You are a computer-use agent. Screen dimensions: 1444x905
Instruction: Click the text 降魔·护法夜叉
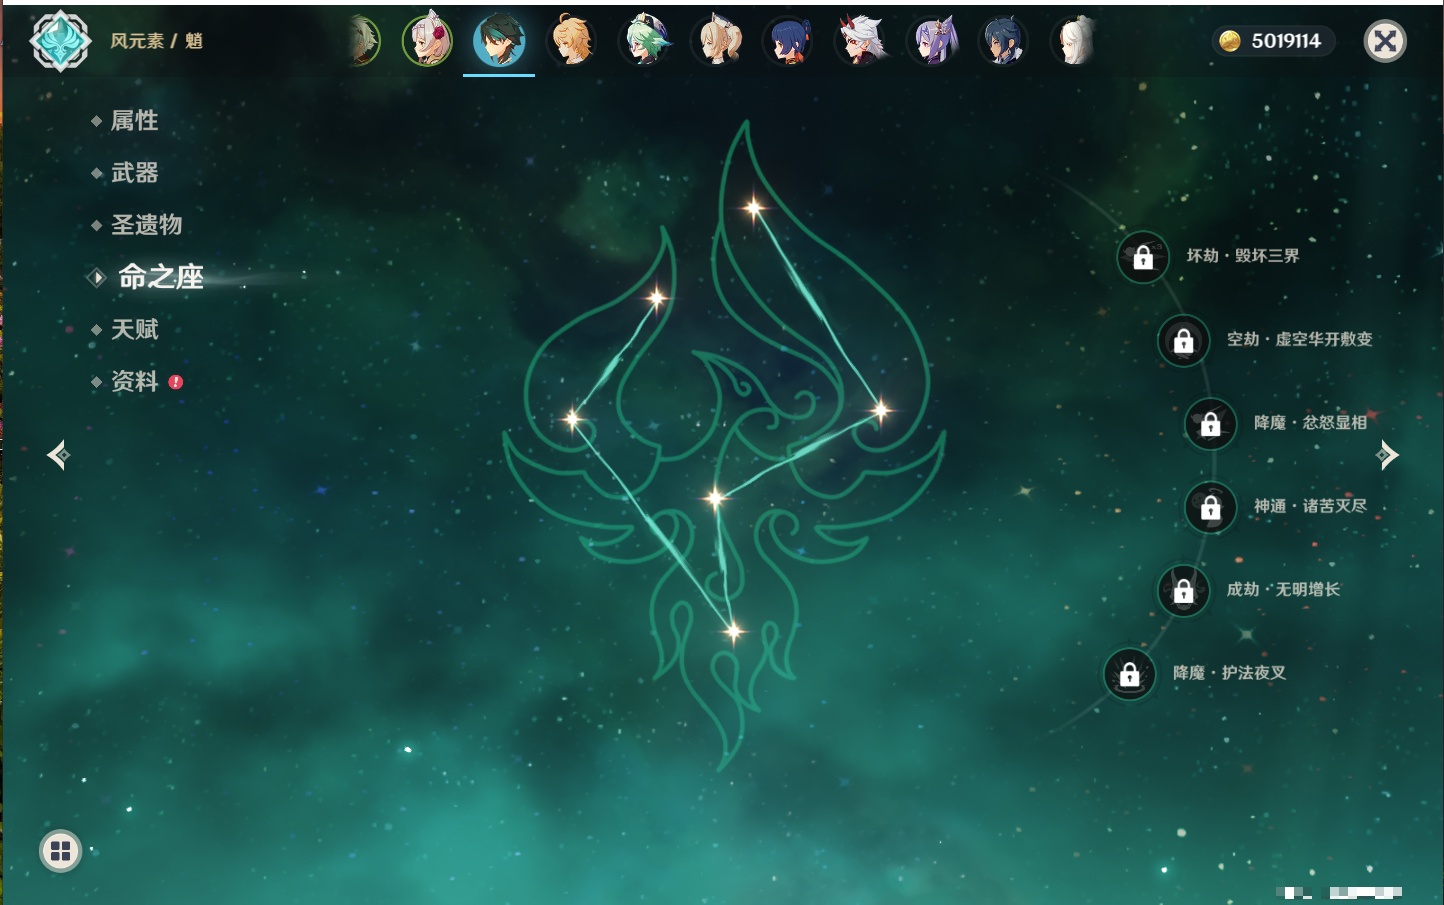(1229, 673)
